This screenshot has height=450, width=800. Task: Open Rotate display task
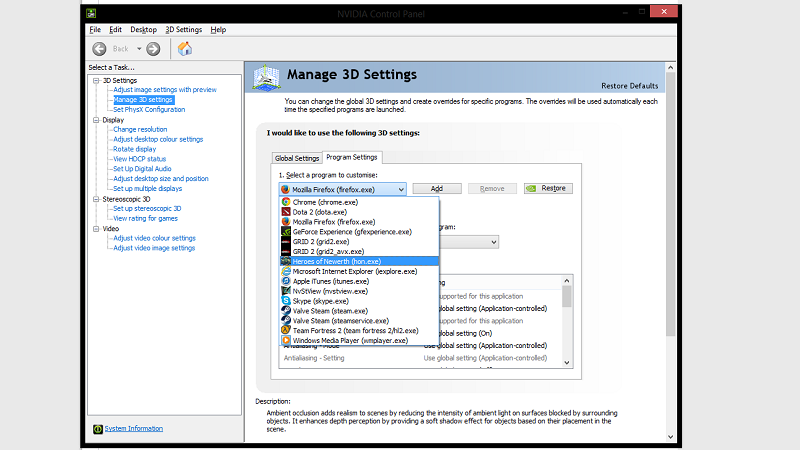tap(135, 149)
